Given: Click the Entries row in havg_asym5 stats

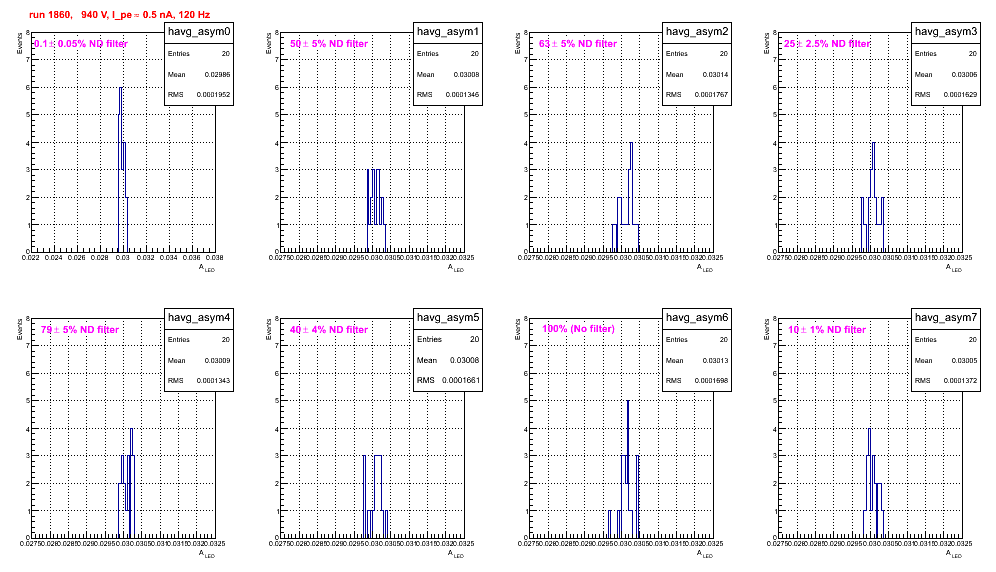Looking at the screenshot, I should tap(448, 339).
